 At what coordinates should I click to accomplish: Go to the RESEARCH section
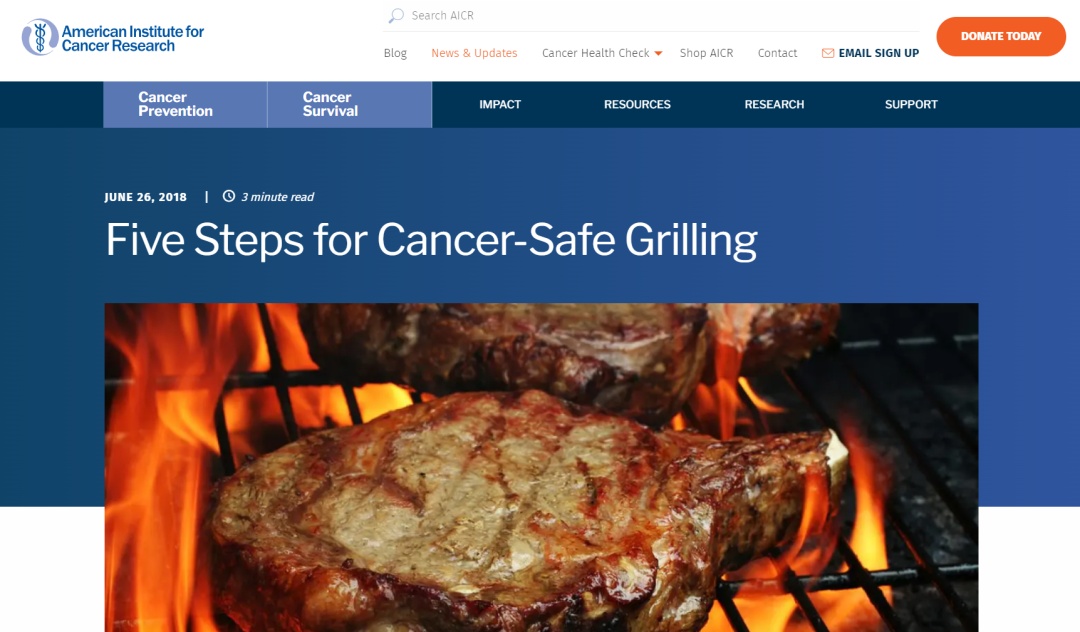tap(774, 105)
